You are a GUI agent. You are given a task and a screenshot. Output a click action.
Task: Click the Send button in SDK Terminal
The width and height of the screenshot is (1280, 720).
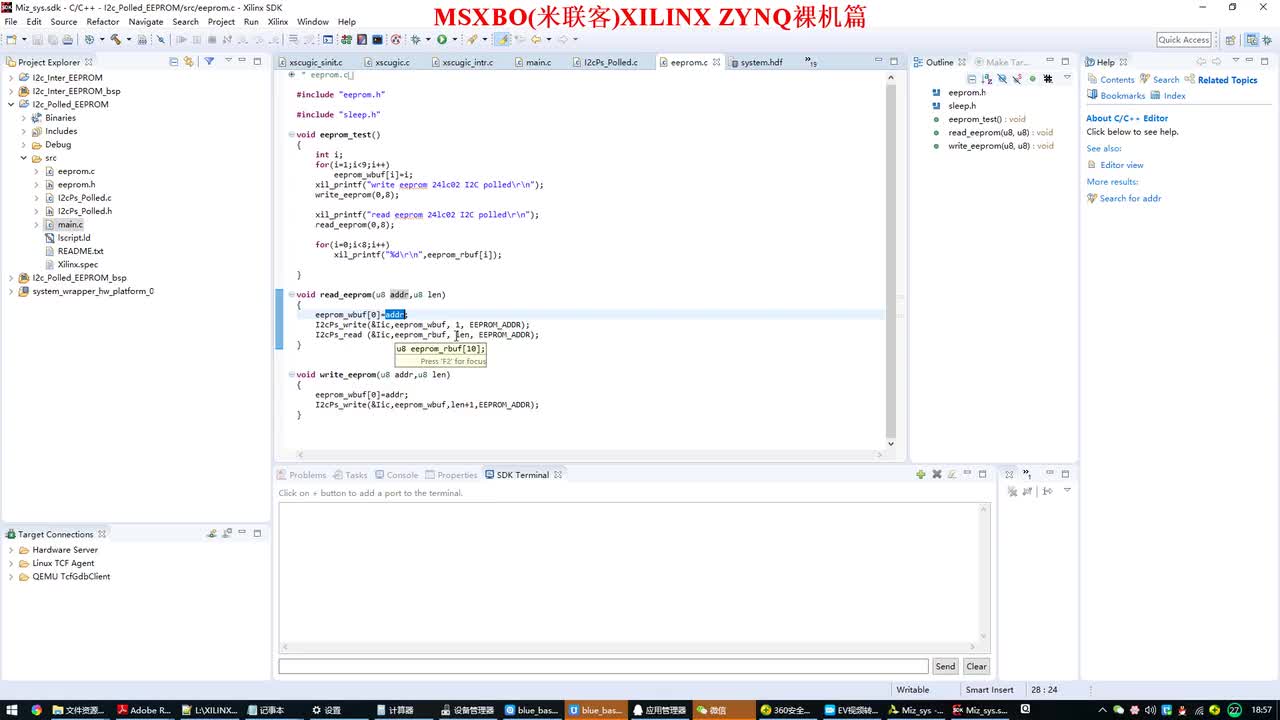point(945,666)
